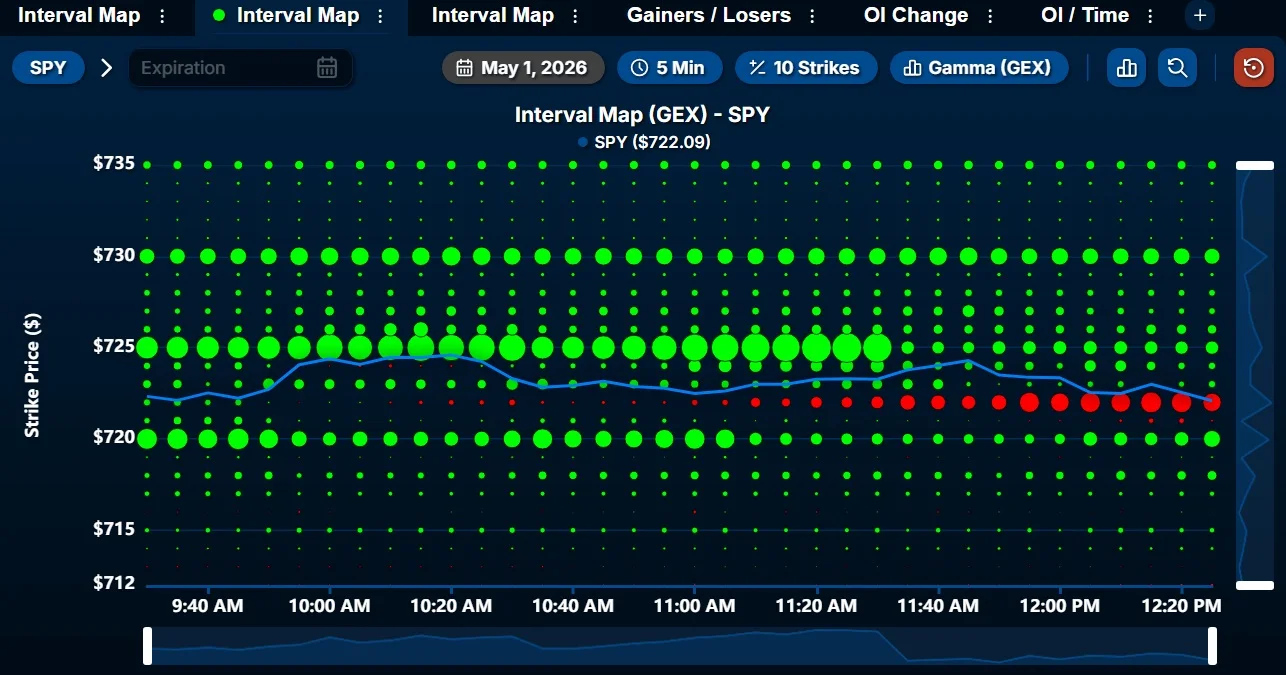The image size is (1286, 675).
Task: Click the 11:00 AM time axis label
Action: click(694, 606)
